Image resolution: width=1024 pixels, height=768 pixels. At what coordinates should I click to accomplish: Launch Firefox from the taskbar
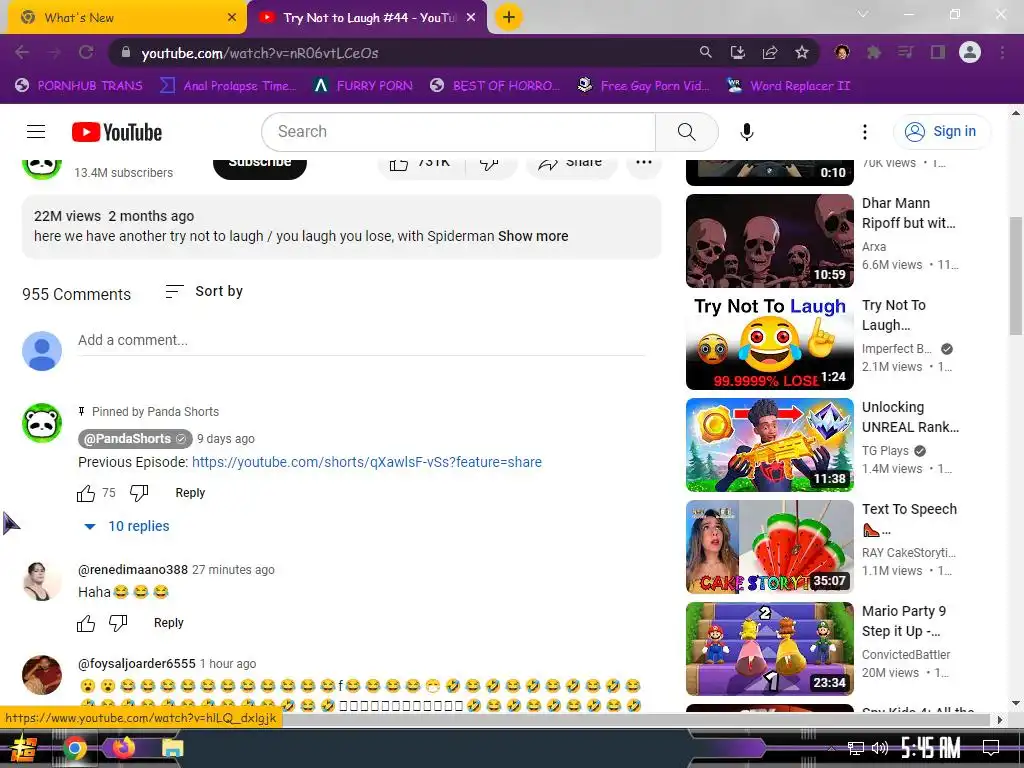click(x=123, y=748)
